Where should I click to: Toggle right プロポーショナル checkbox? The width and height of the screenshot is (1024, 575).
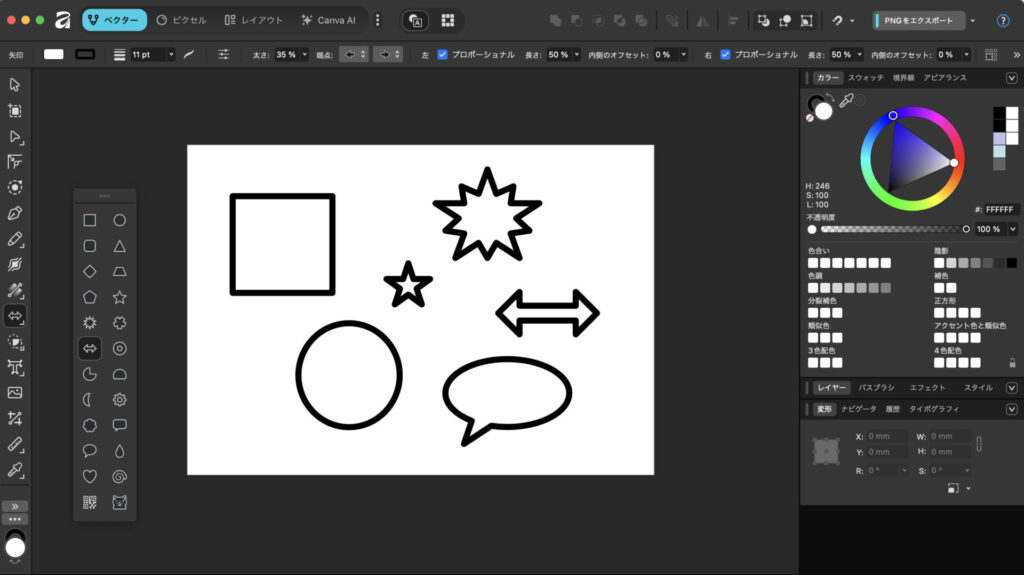coord(726,54)
